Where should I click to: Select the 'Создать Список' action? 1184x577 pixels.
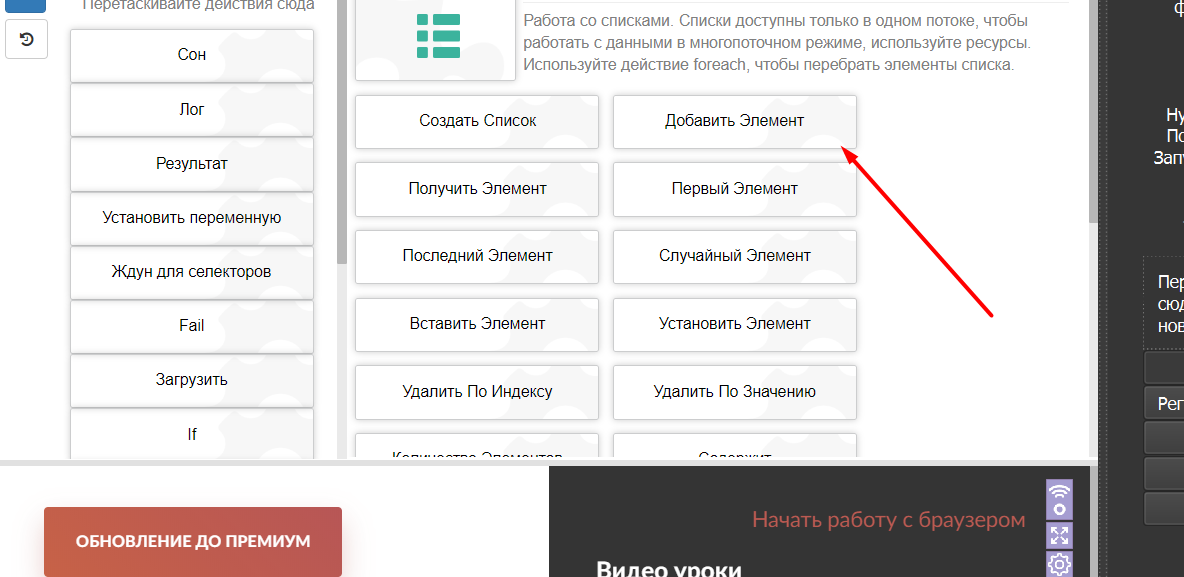[477, 121]
